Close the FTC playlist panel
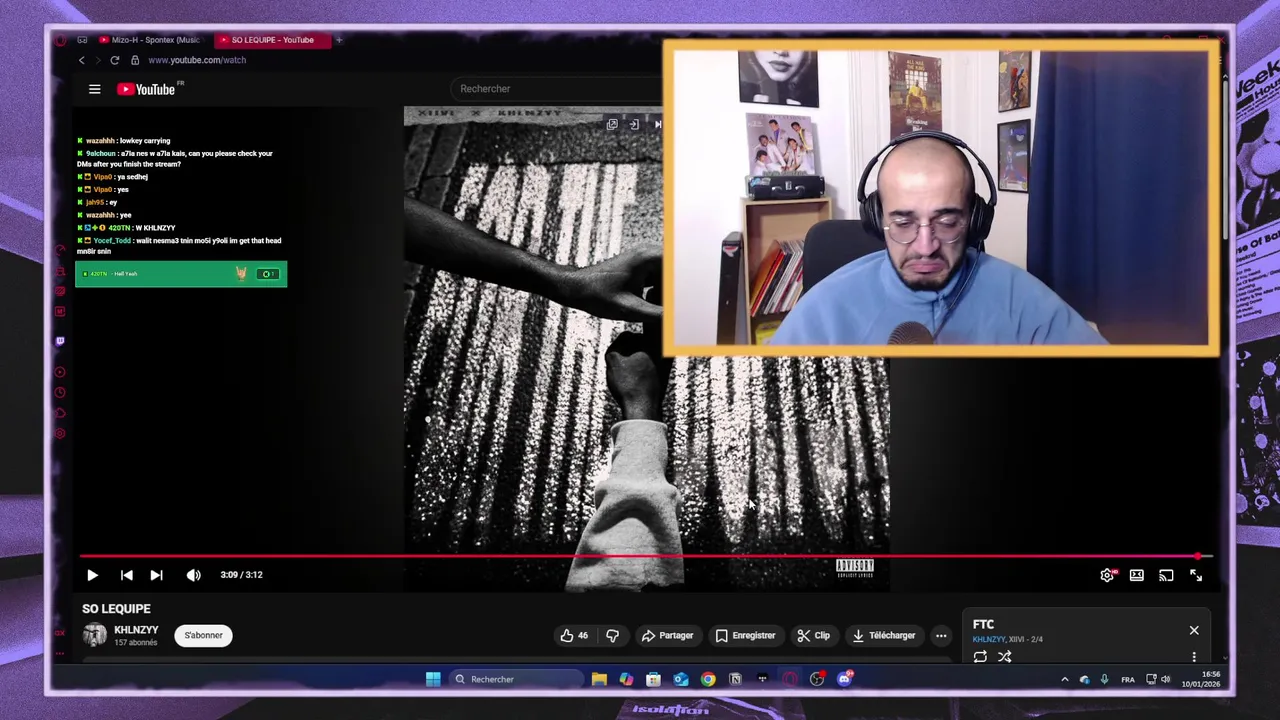 click(1194, 631)
